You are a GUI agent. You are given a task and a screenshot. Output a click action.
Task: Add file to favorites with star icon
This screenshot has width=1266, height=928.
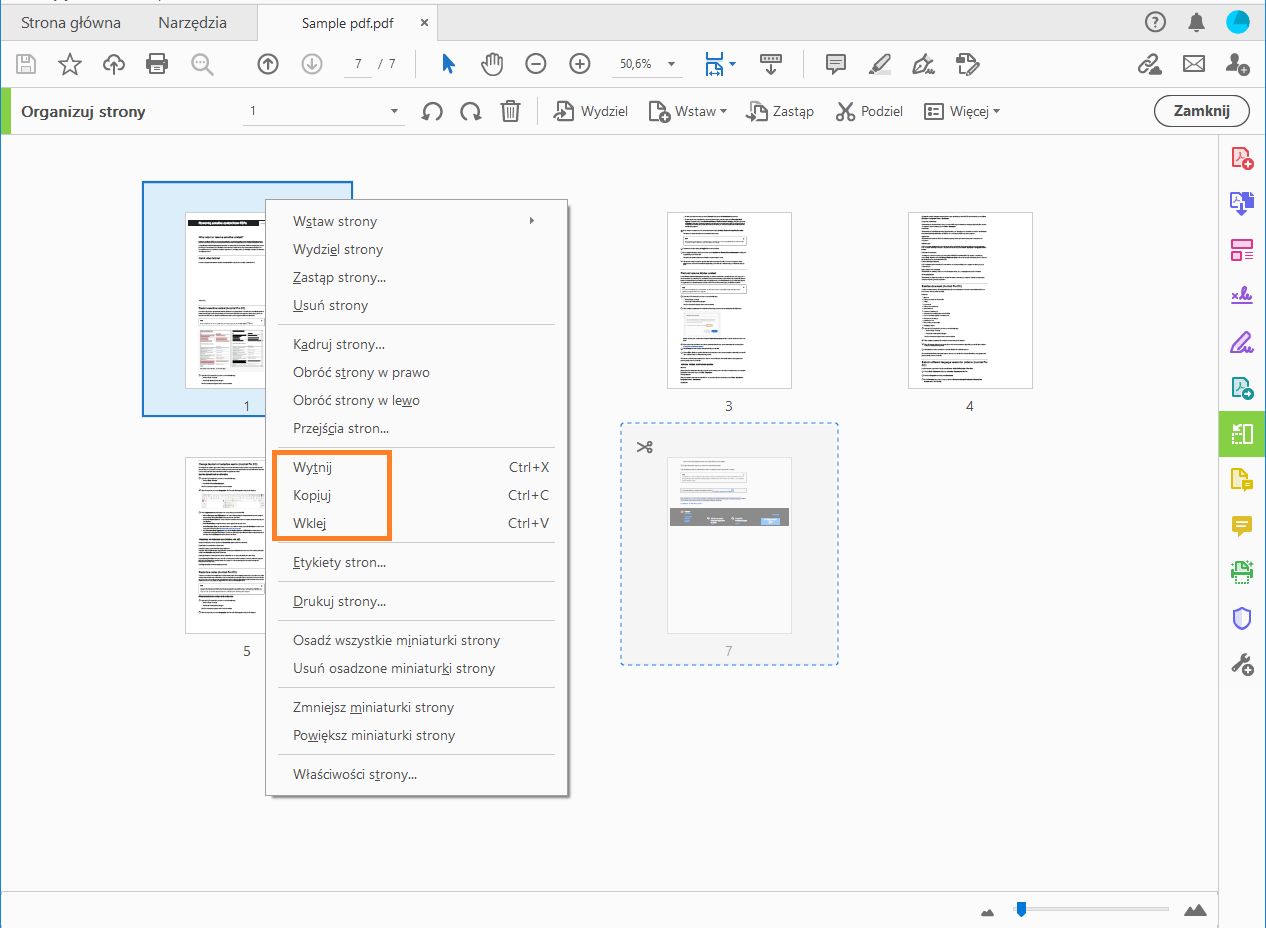pos(70,64)
